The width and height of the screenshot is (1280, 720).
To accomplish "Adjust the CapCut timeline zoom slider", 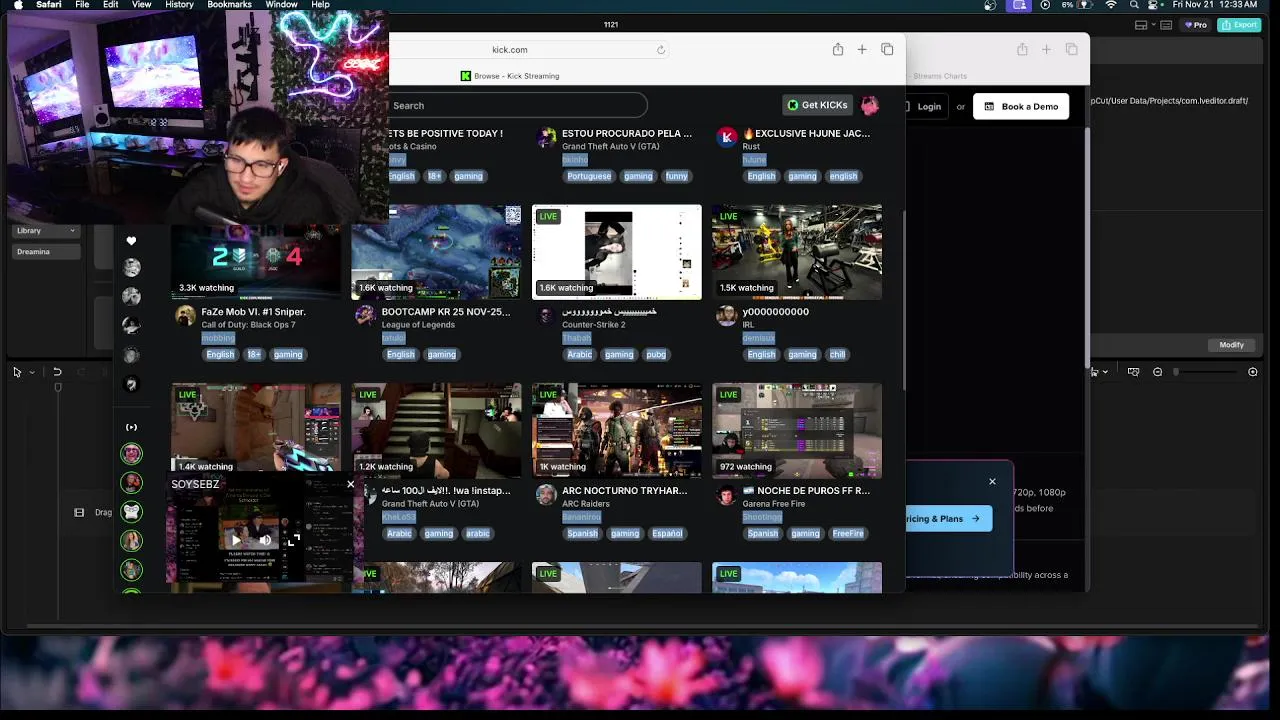I will tap(1205, 372).
